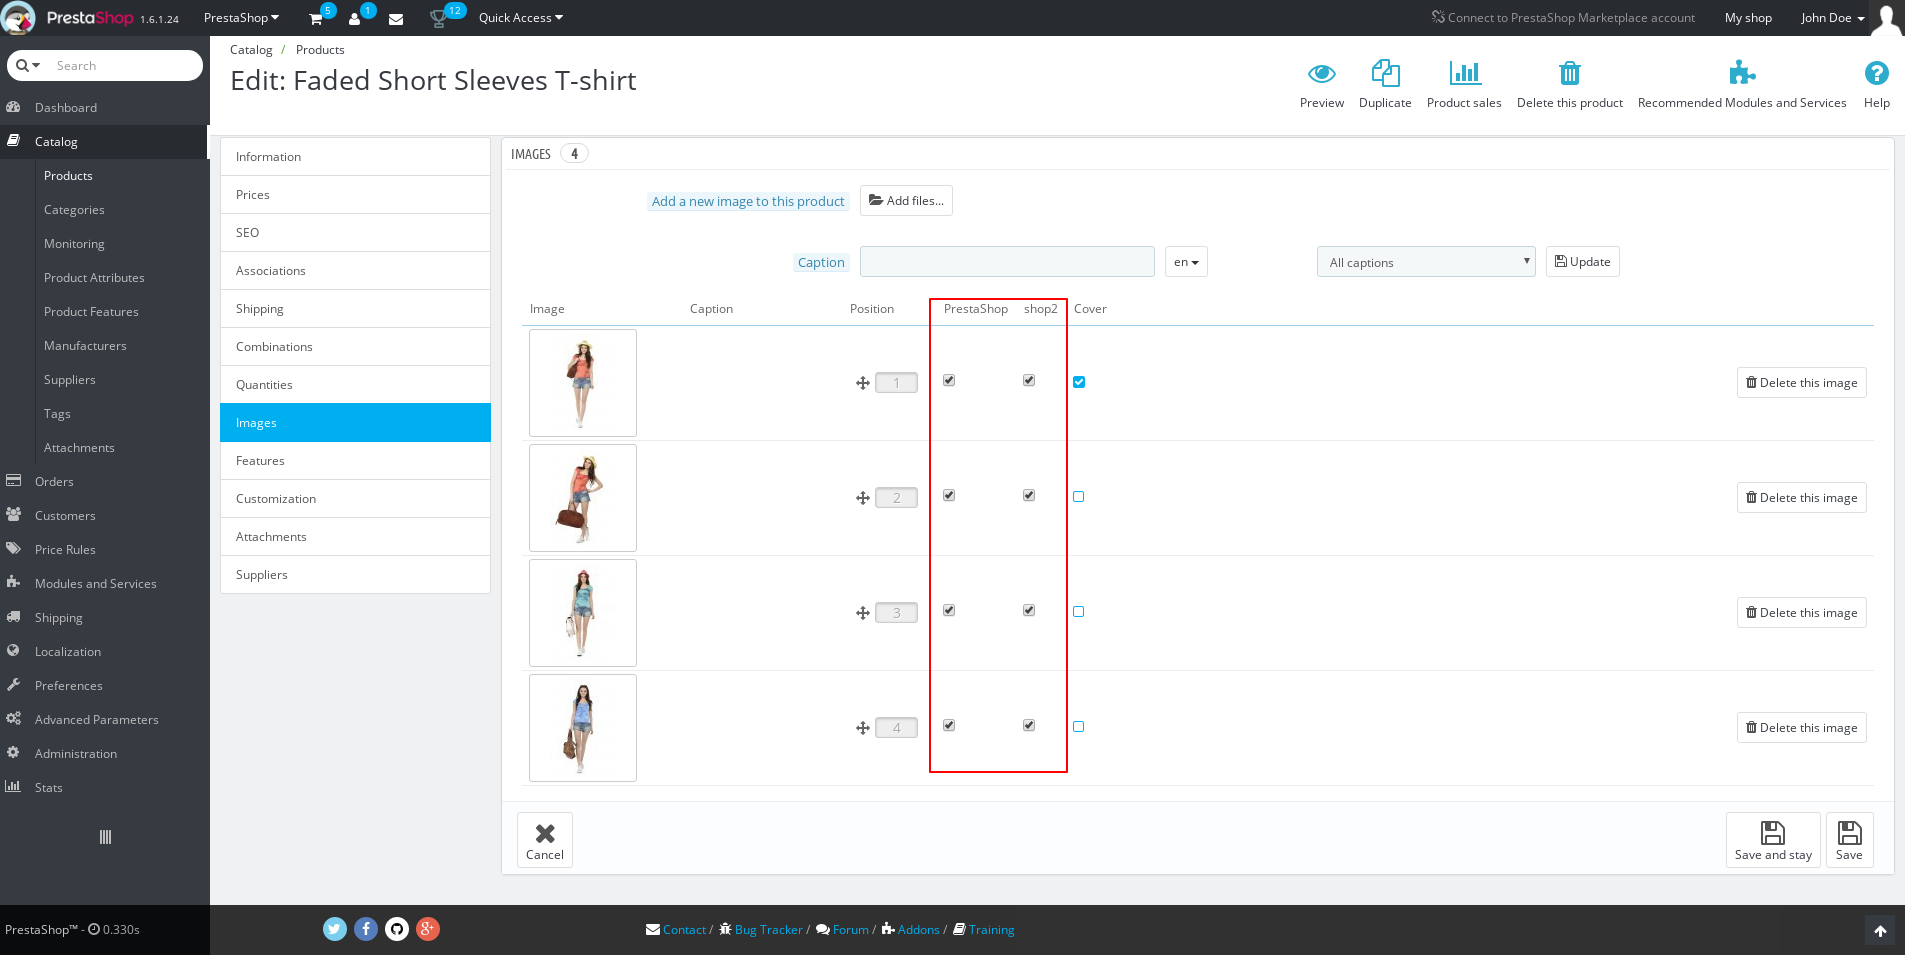The image size is (1905, 955).
Task: Open the All captions dropdown
Action: click(1425, 261)
